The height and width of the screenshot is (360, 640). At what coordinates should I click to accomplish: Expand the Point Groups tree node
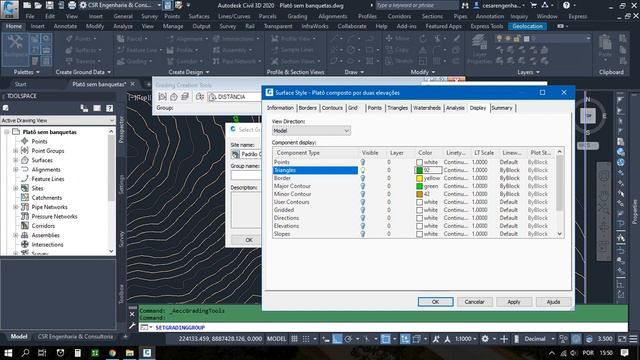click(x=16, y=151)
